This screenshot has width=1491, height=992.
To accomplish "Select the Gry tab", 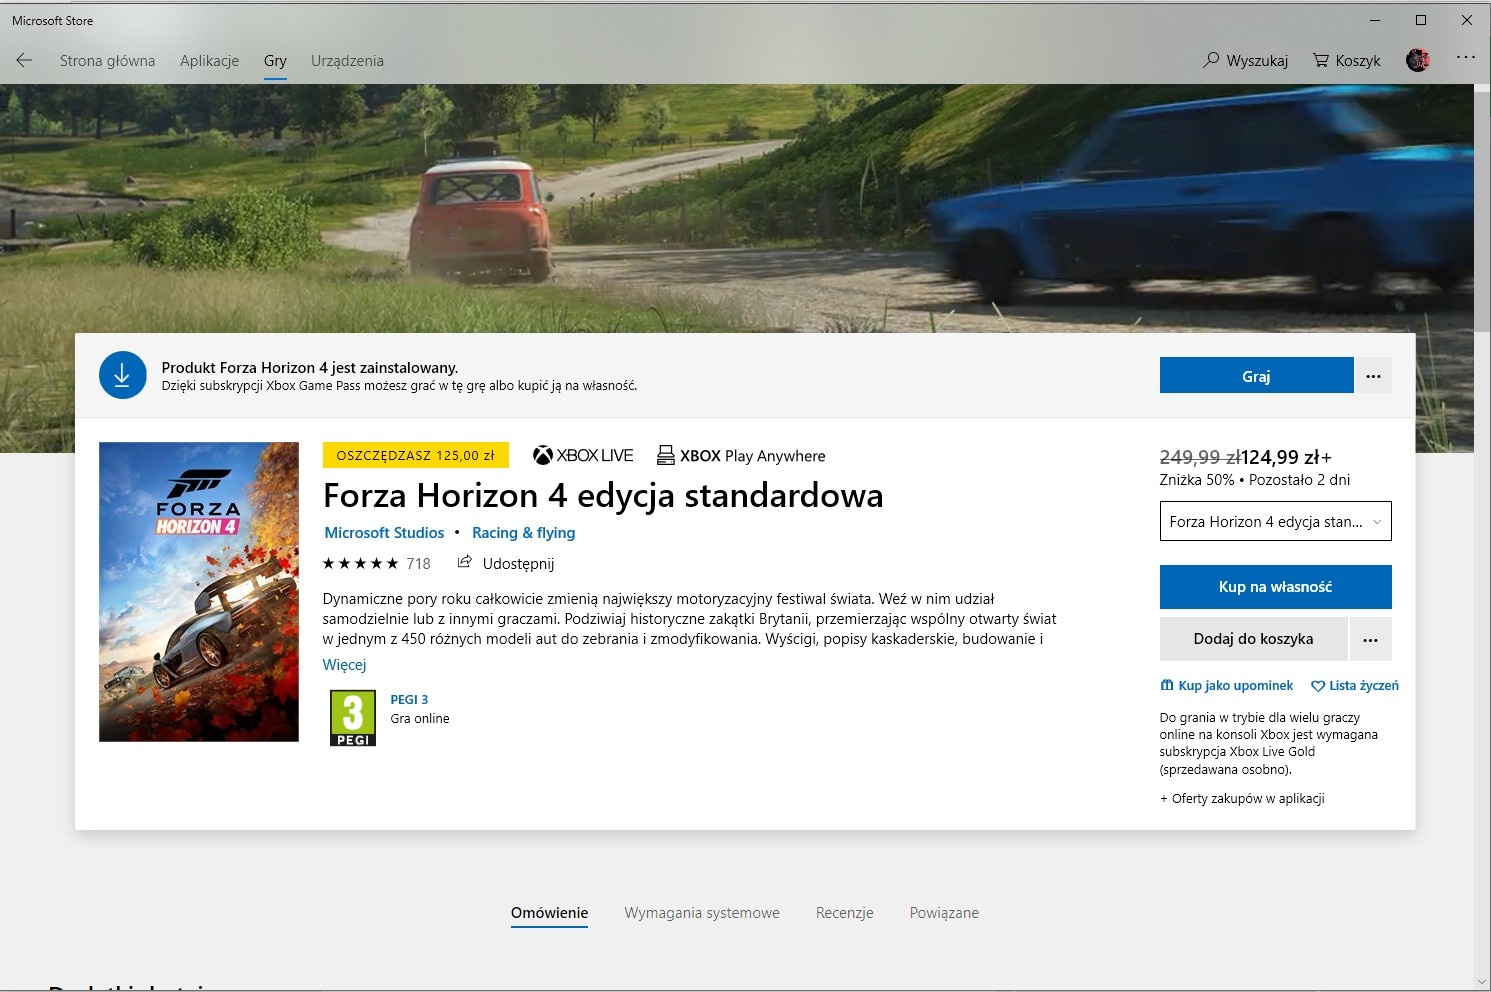I will [x=275, y=61].
